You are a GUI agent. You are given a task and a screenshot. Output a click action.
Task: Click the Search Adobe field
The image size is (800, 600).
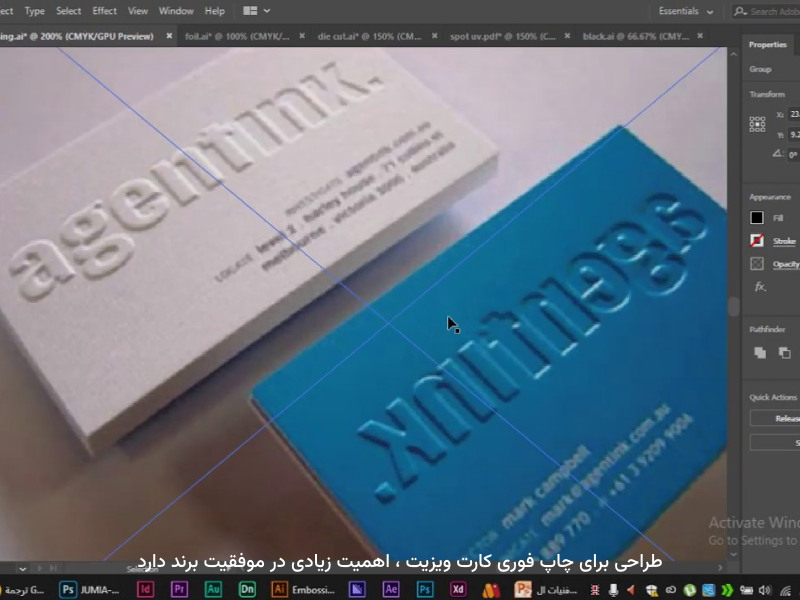(766, 11)
